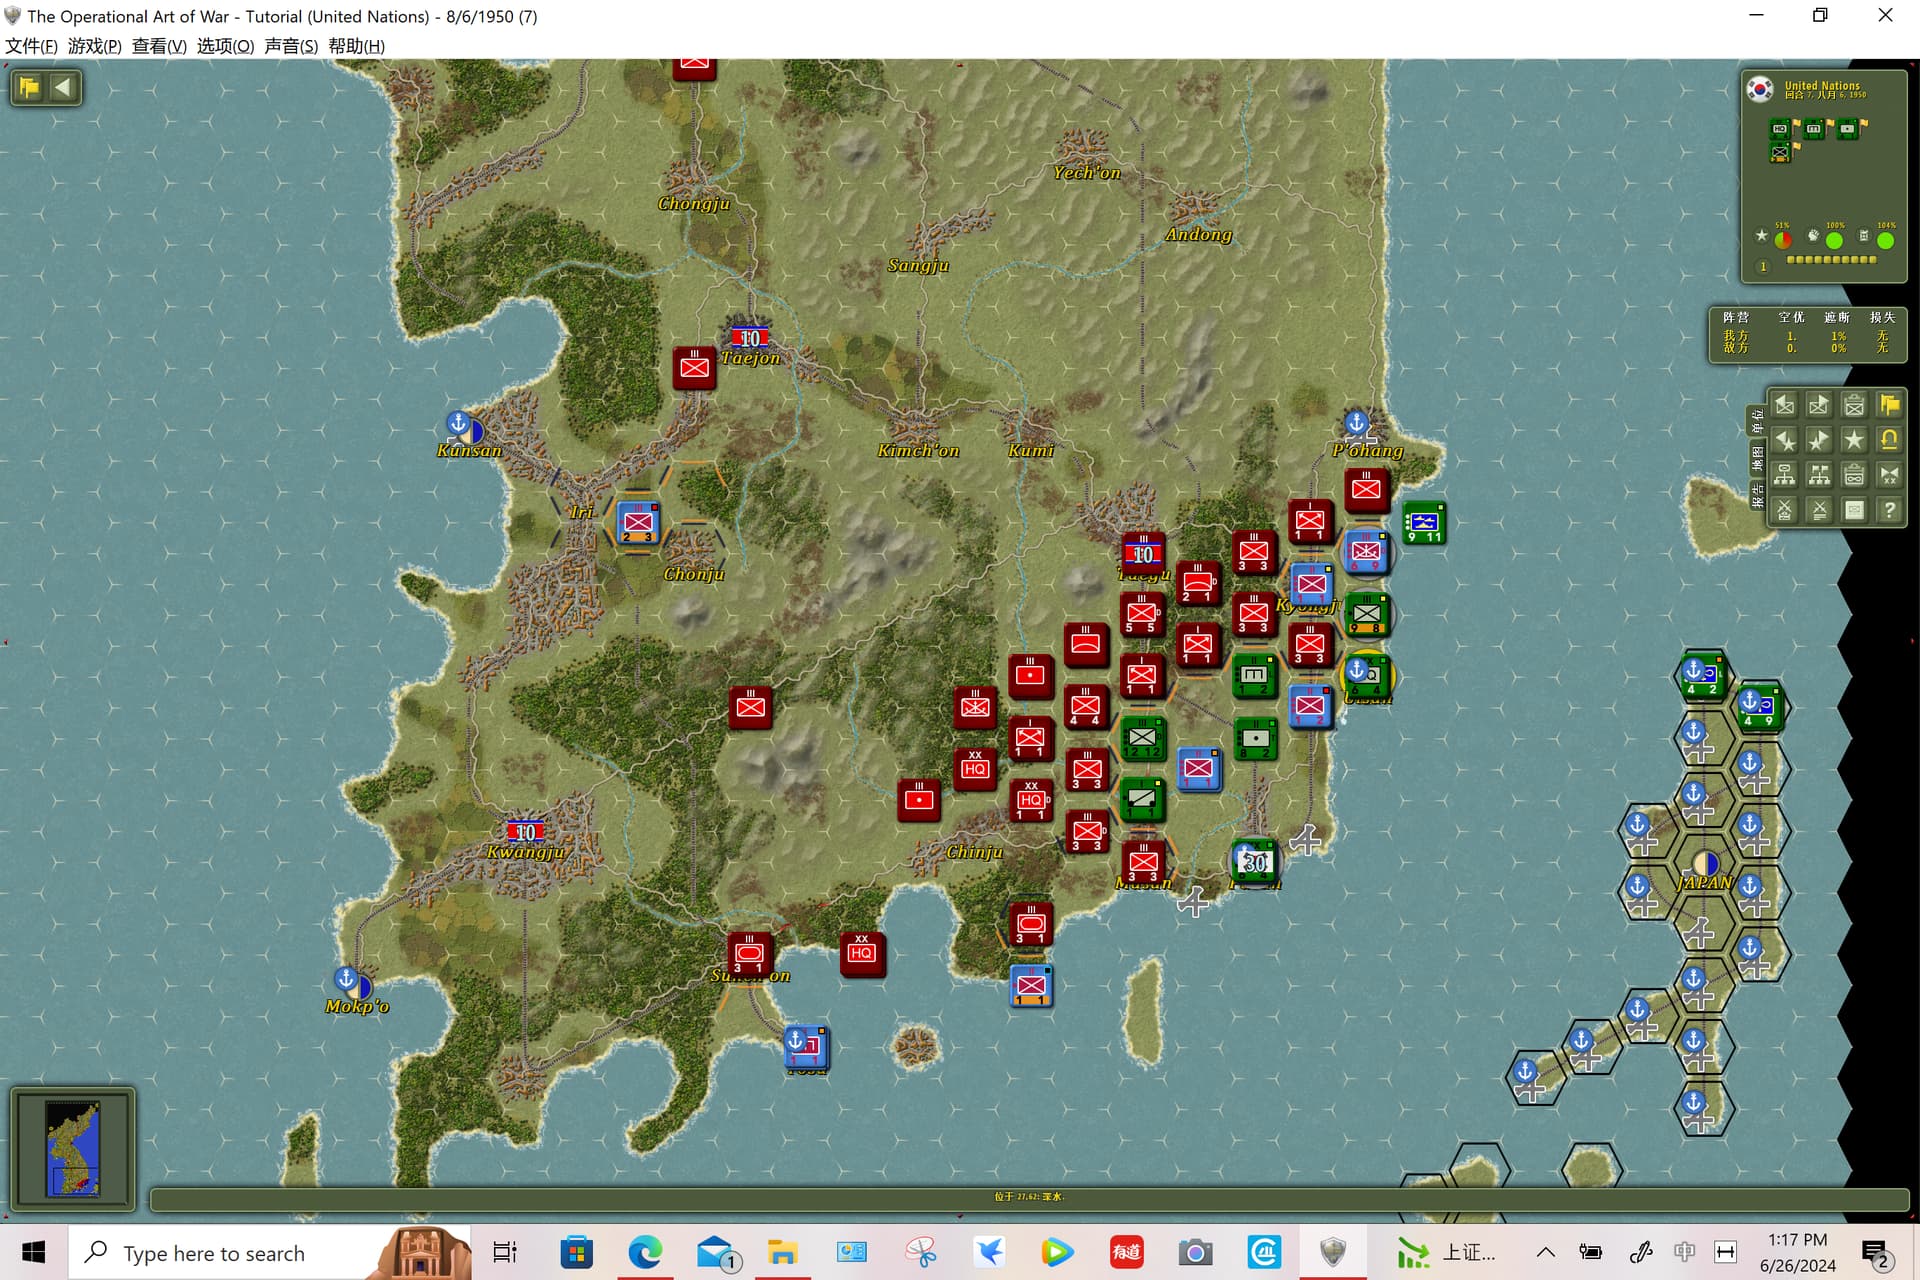
Task: Click the crossed-swords list button
Action: pyautogui.click(x=1819, y=510)
